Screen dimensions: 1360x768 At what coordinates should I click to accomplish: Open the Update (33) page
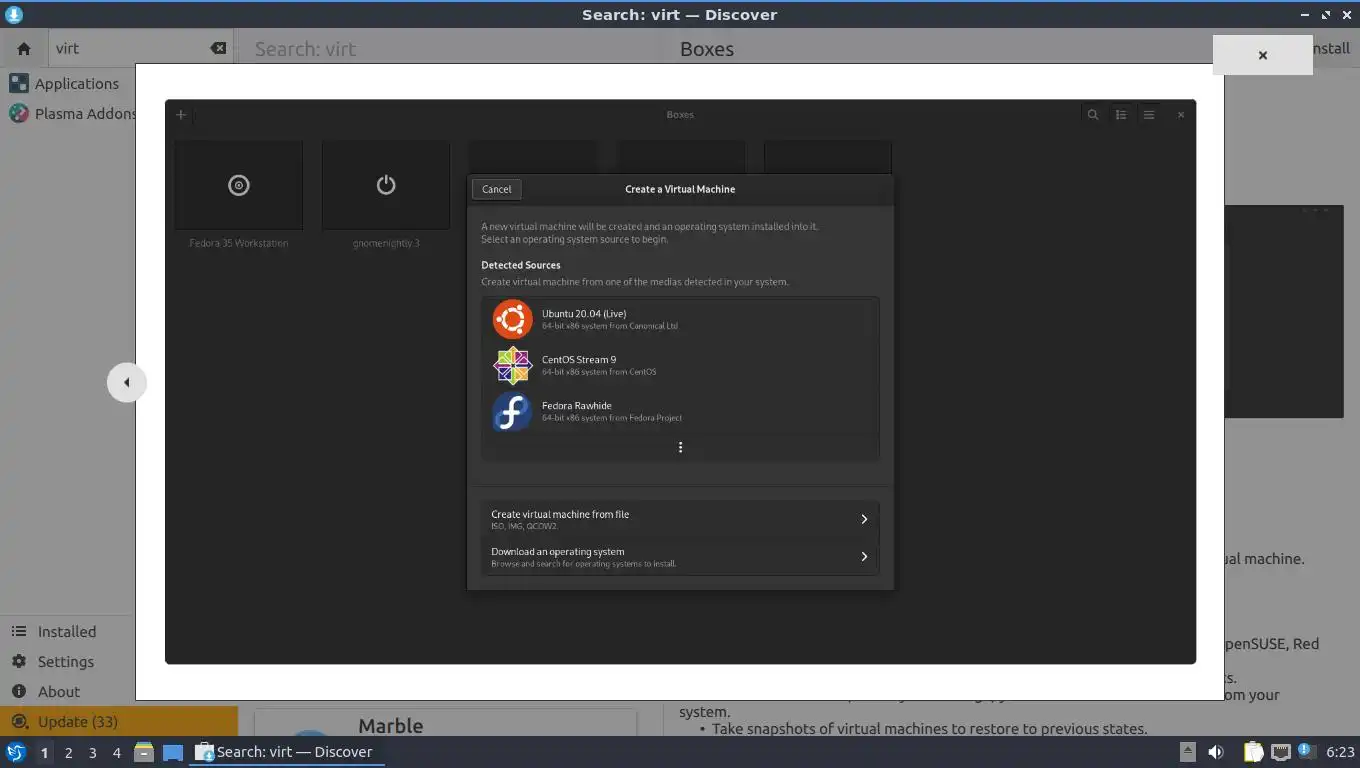119,721
